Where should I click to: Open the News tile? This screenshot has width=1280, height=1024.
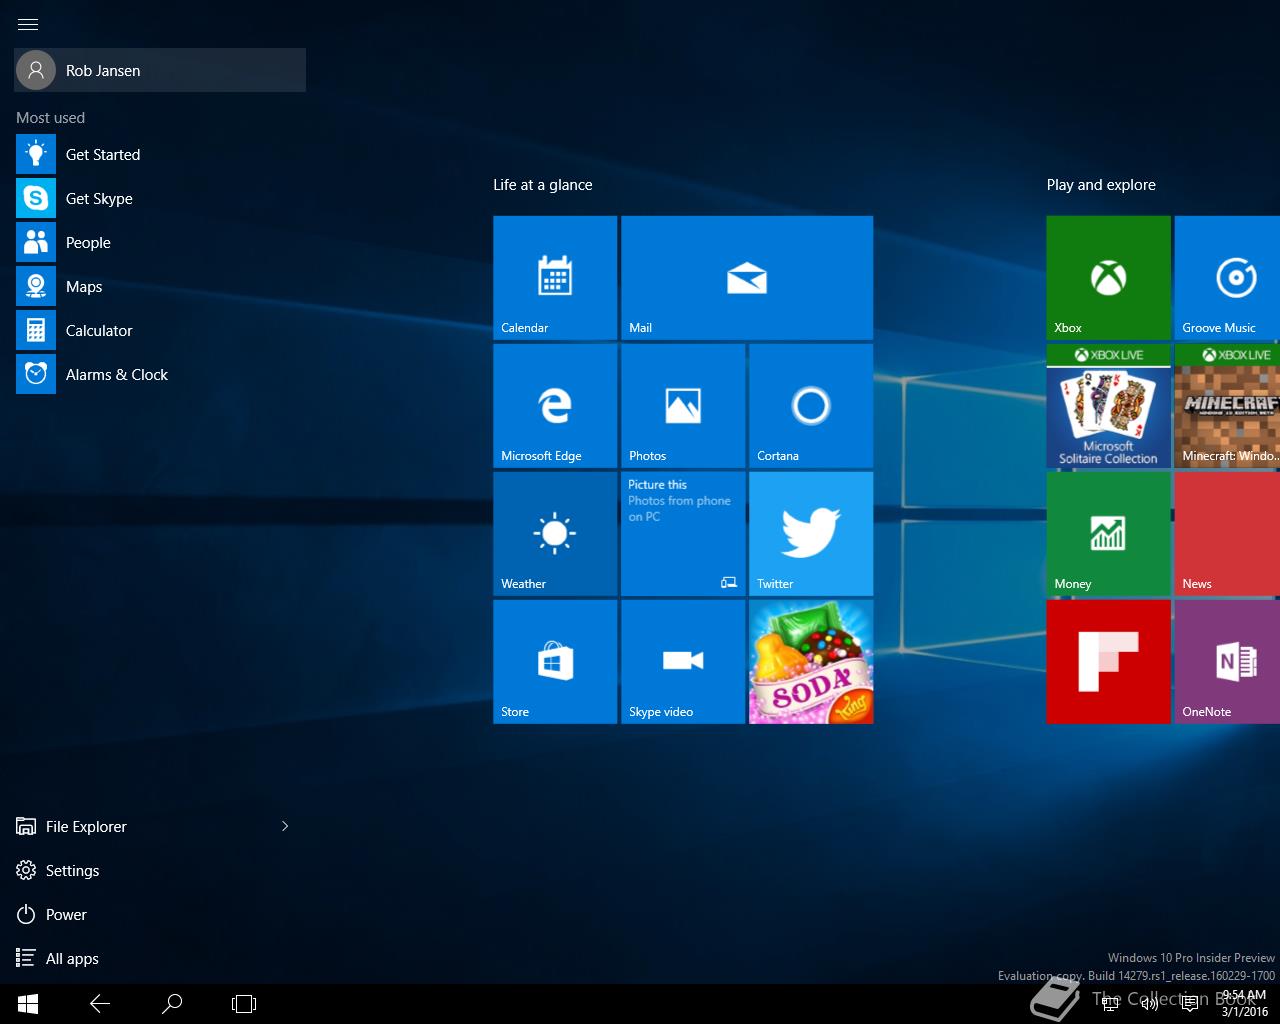pyautogui.click(x=1227, y=534)
